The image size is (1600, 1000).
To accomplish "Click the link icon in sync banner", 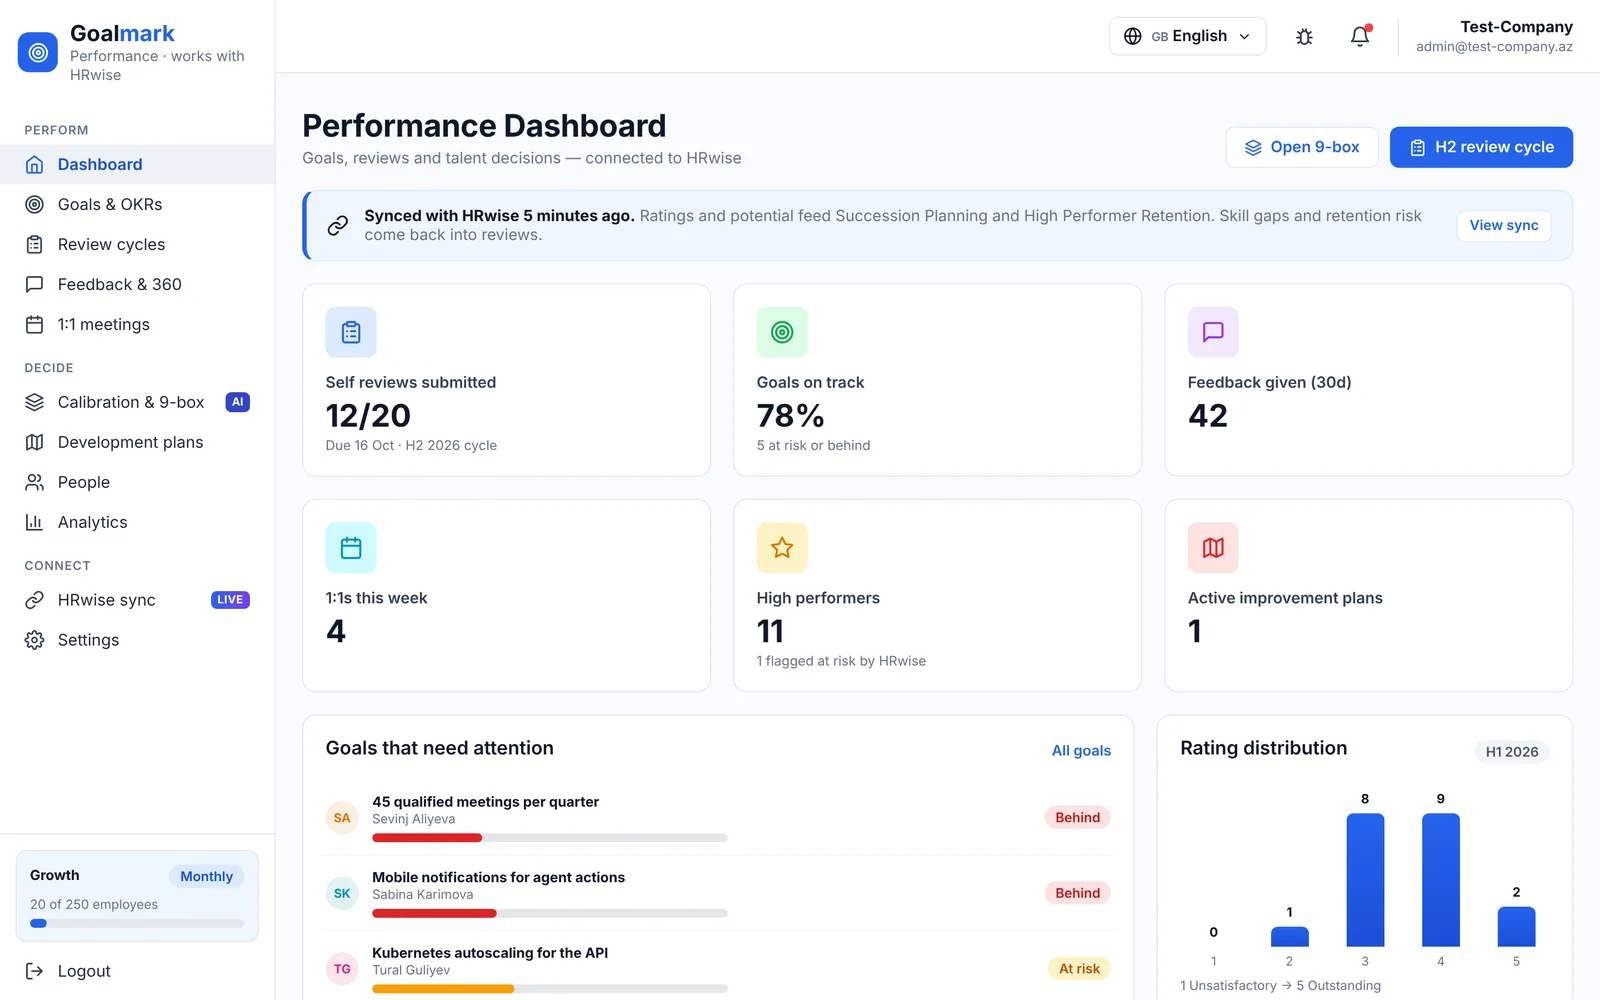I will (x=338, y=225).
